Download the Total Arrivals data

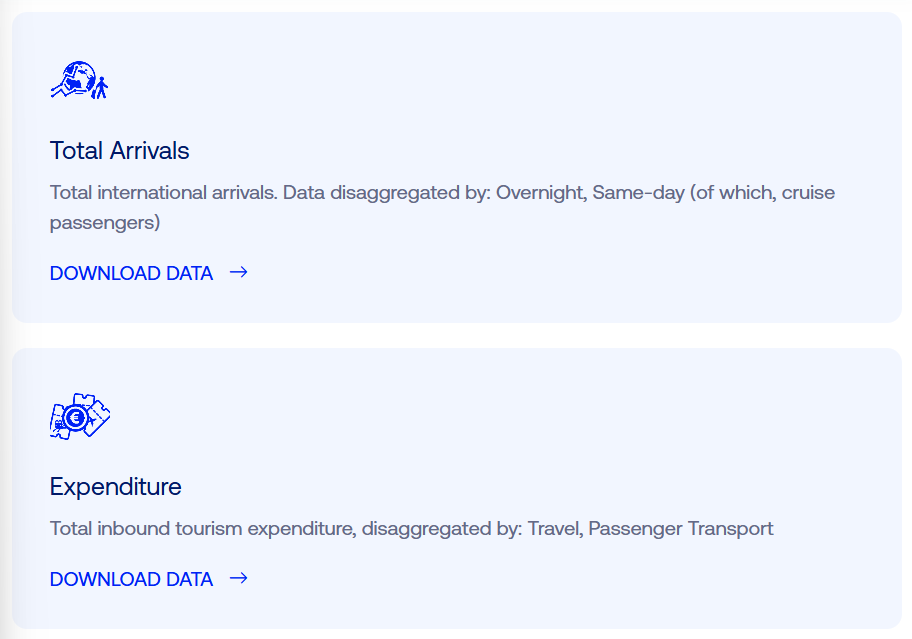[x=131, y=273]
